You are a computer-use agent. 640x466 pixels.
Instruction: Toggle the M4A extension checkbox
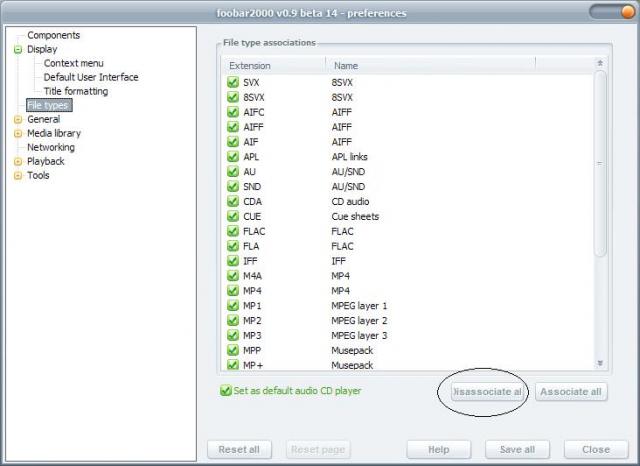pyautogui.click(x=233, y=275)
